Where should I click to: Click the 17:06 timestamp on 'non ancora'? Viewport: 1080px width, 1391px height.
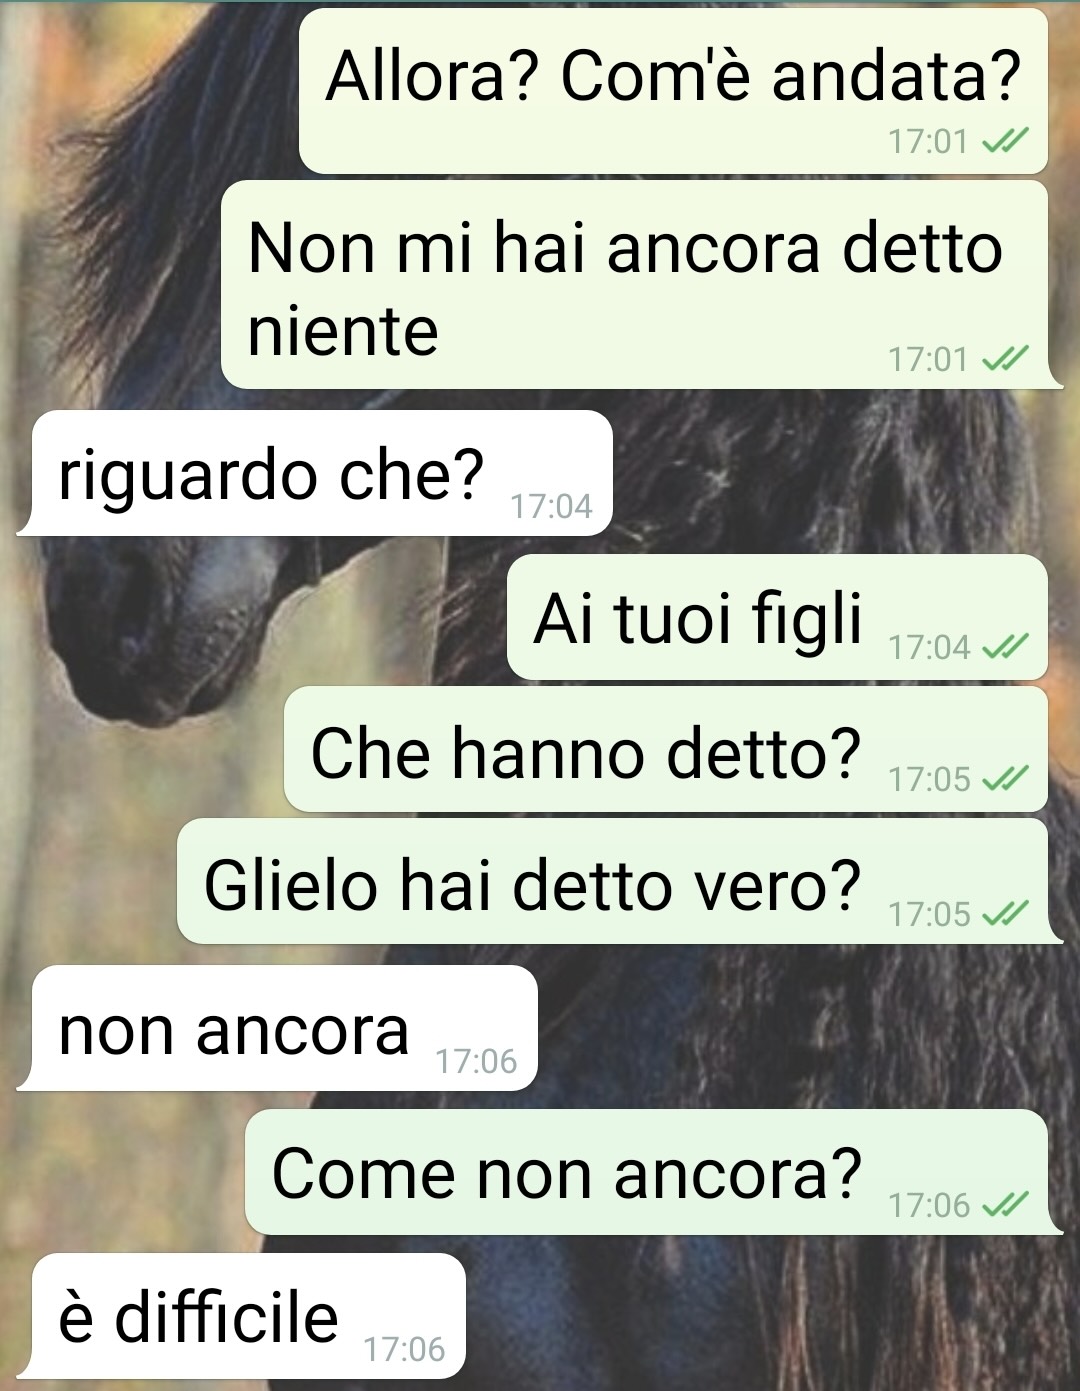coord(476,1061)
